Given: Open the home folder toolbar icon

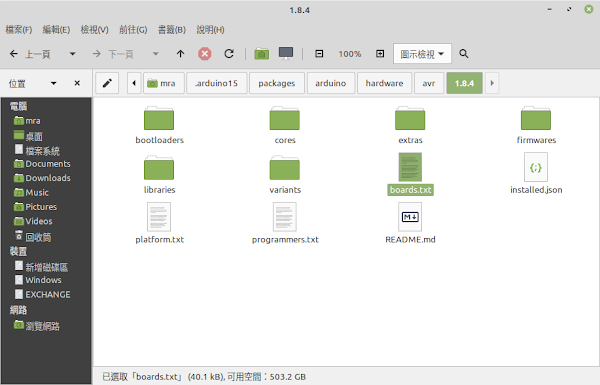Looking at the screenshot, I should [x=261, y=54].
